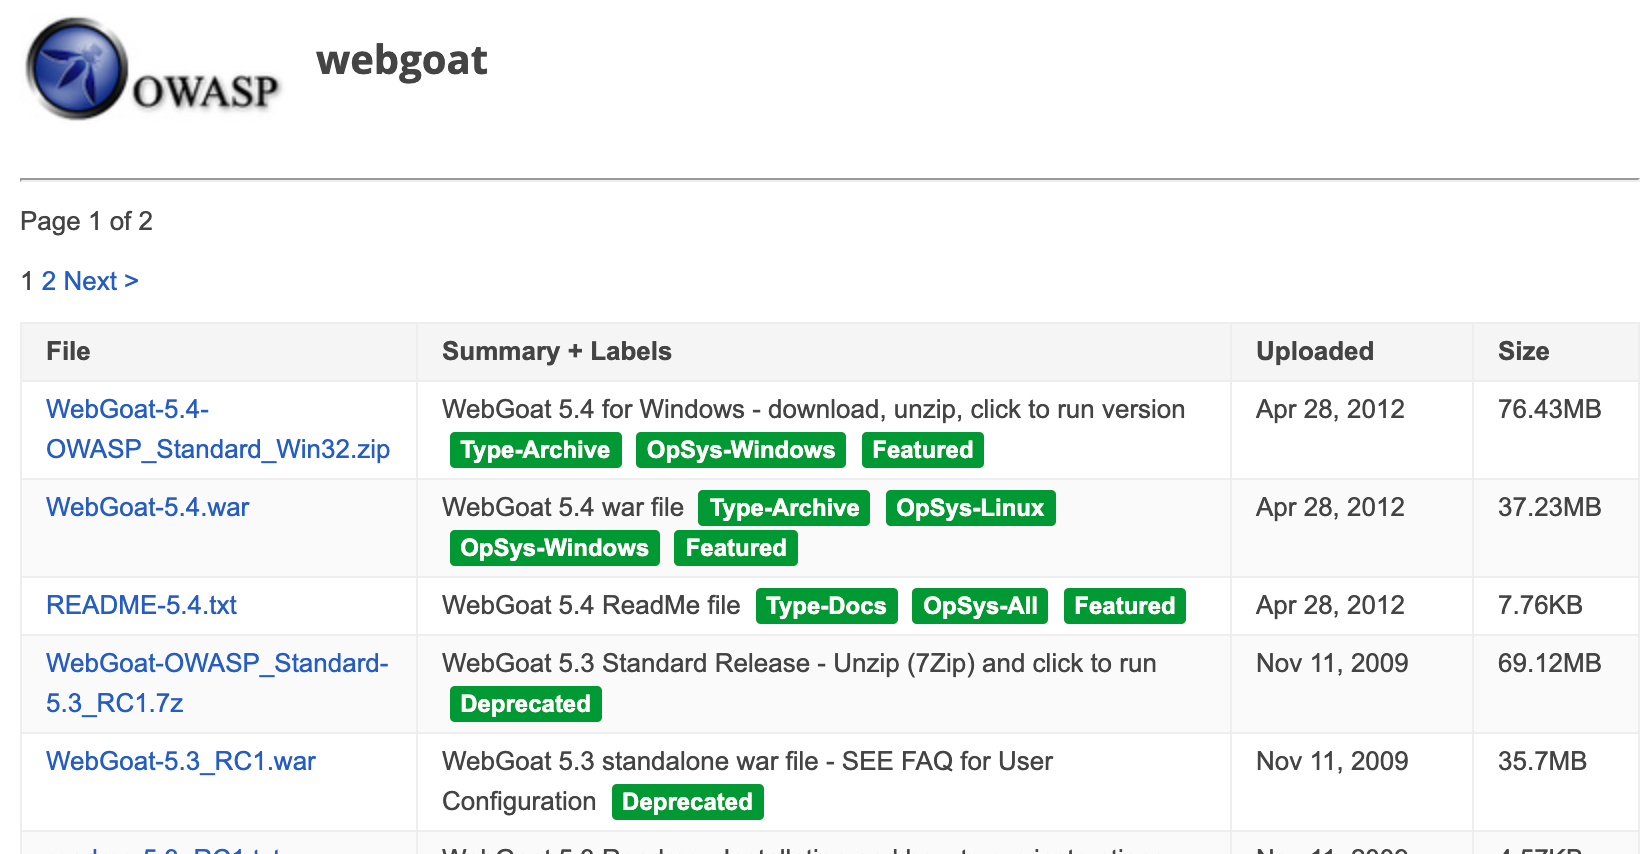Click the Type-Archive label on the Win32 zip row
This screenshot has height=854, width=1650.
[535, 449]
